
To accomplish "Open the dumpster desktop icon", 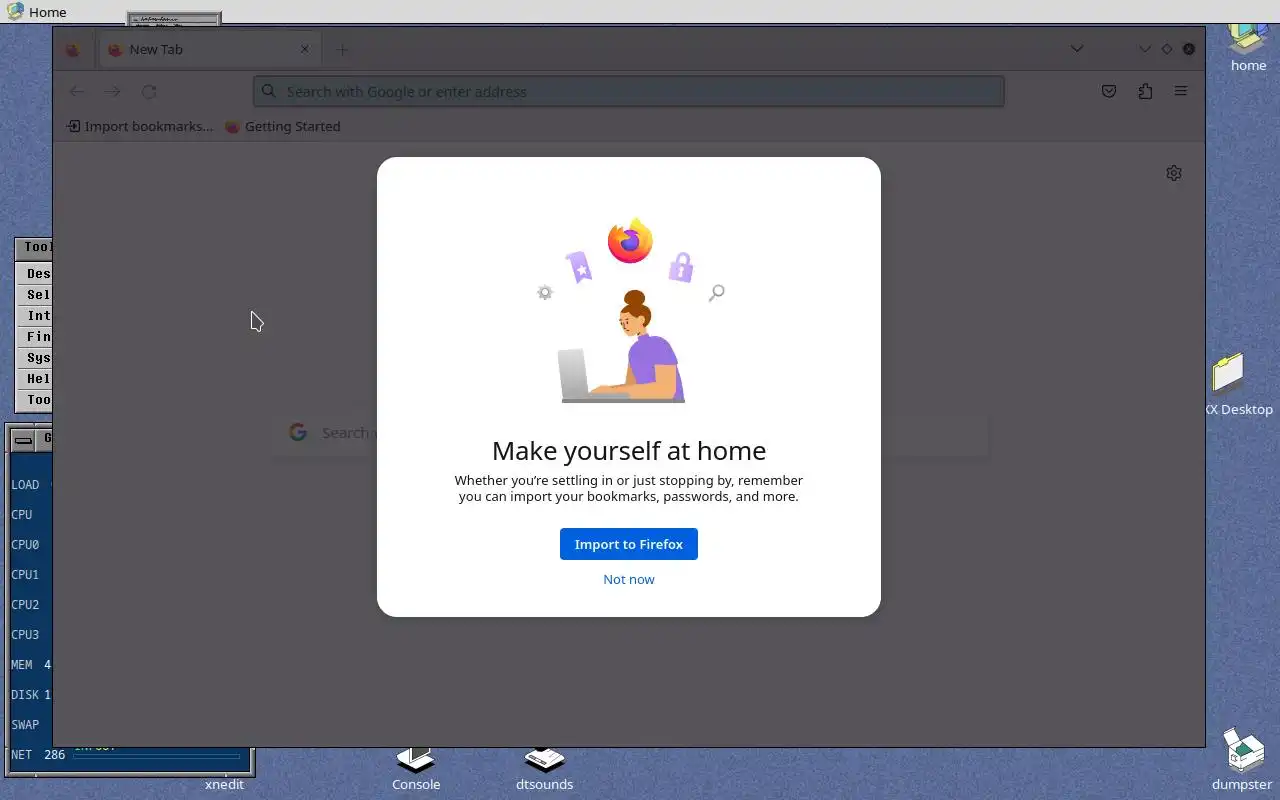I will (x=1242, y=760).
